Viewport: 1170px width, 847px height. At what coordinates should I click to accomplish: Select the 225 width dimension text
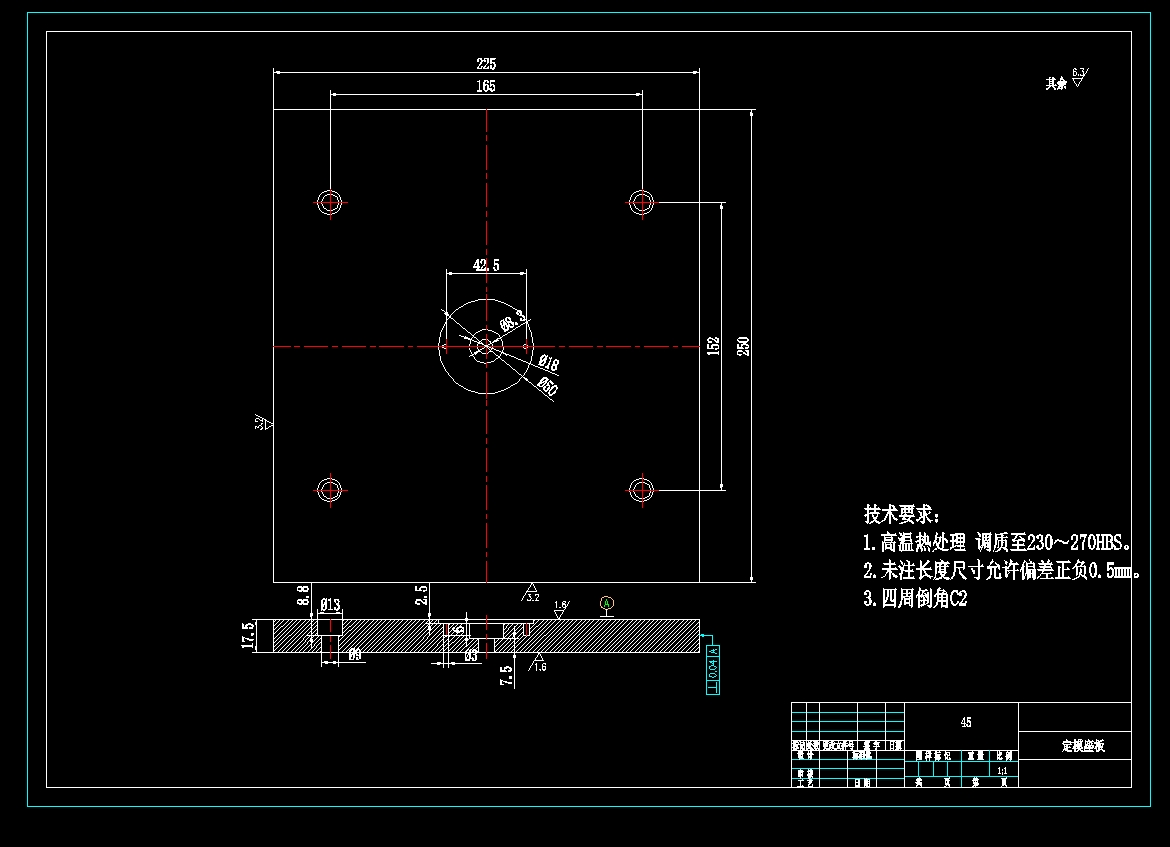[x=486, y=64]
